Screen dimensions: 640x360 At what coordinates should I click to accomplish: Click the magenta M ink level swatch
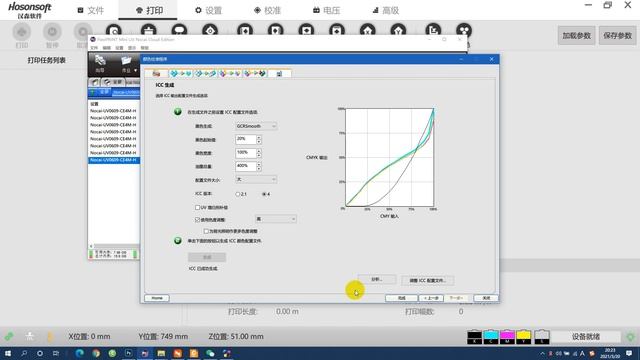point(507,337)
